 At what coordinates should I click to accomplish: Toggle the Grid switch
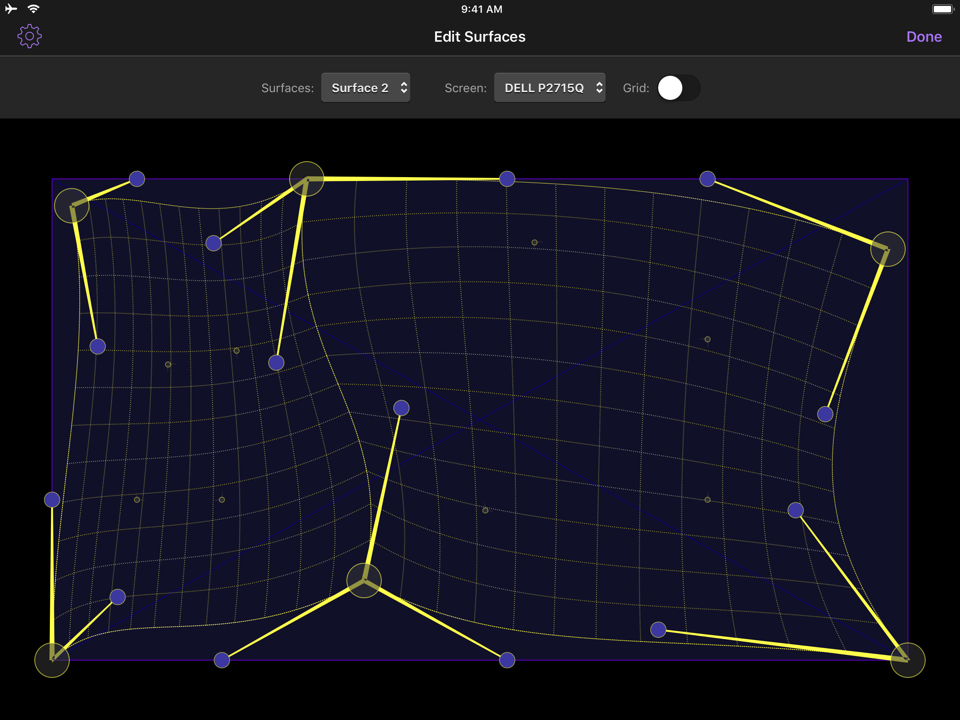(677, 88)
